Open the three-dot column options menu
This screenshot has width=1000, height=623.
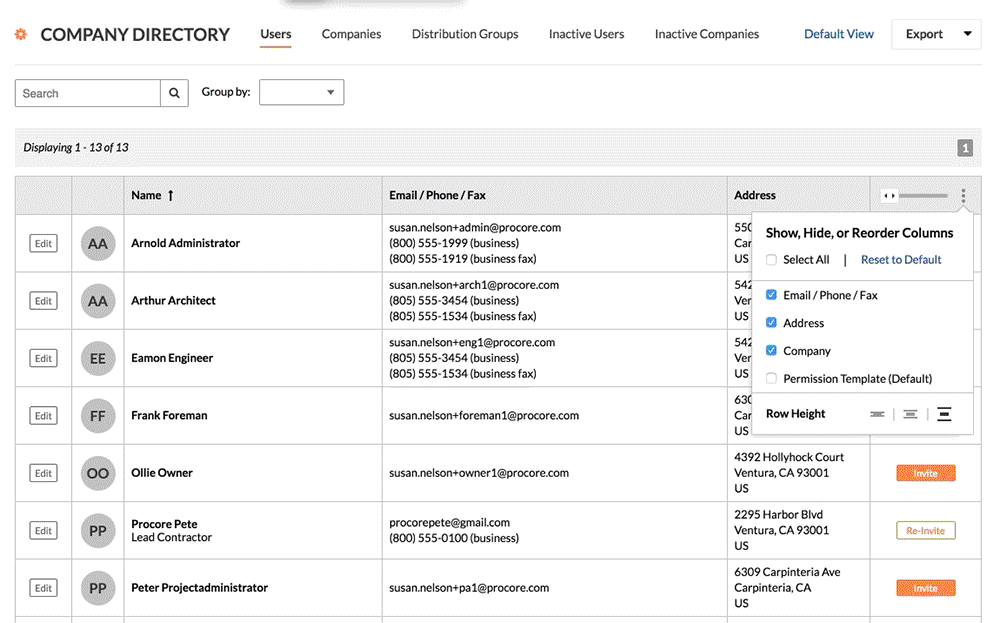pos(963,195)
